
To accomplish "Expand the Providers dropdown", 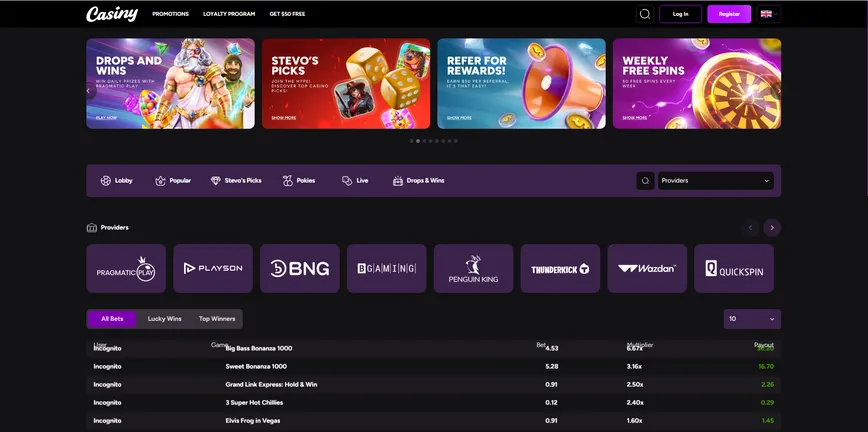I will click(715, 181).
